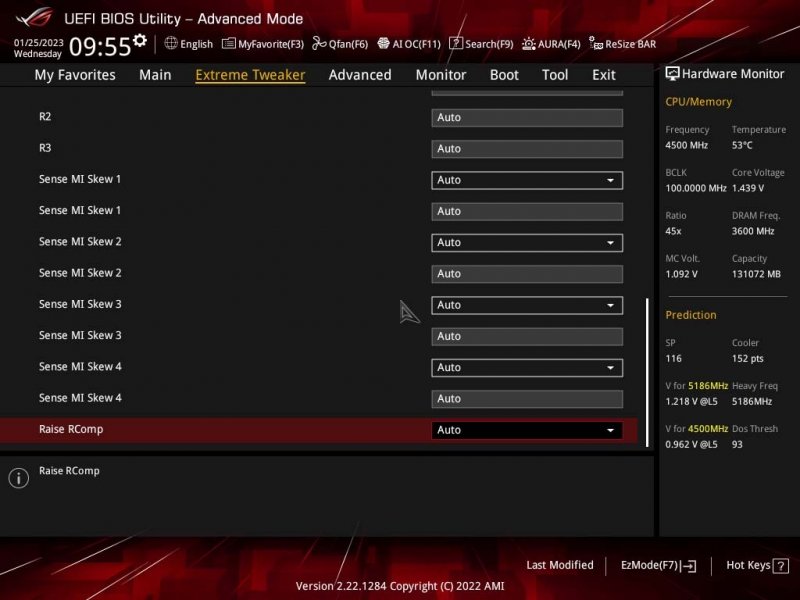Click the Hardware Monitor display icon
The width and height of the screenshot is (800, 600).
(x=672, y=74)
